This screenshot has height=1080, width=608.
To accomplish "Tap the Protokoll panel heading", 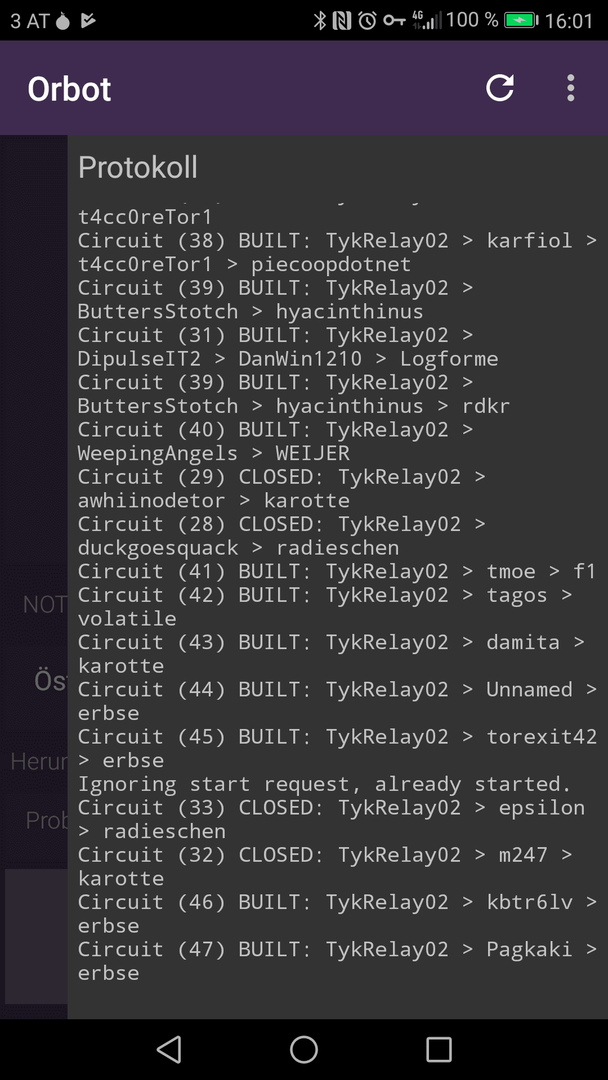I will 138,167.
